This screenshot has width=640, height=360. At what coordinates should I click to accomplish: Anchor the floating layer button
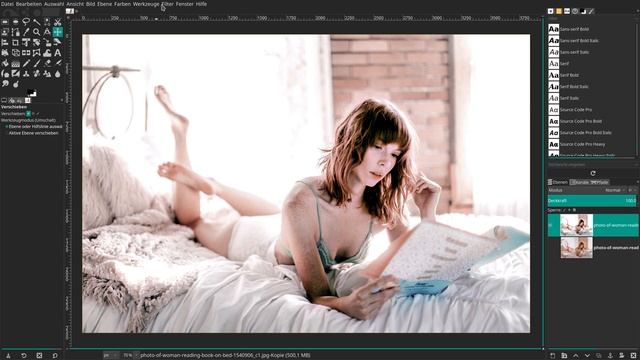click(610, 356)
